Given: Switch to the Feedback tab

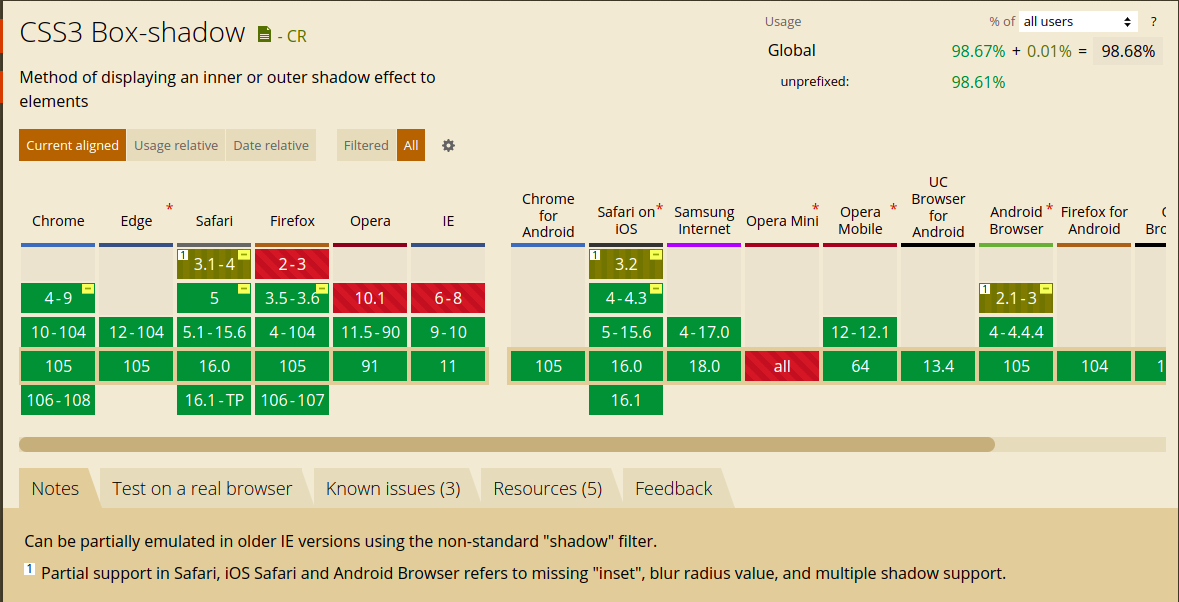Looking at the screenshot, I should [674, 489].
